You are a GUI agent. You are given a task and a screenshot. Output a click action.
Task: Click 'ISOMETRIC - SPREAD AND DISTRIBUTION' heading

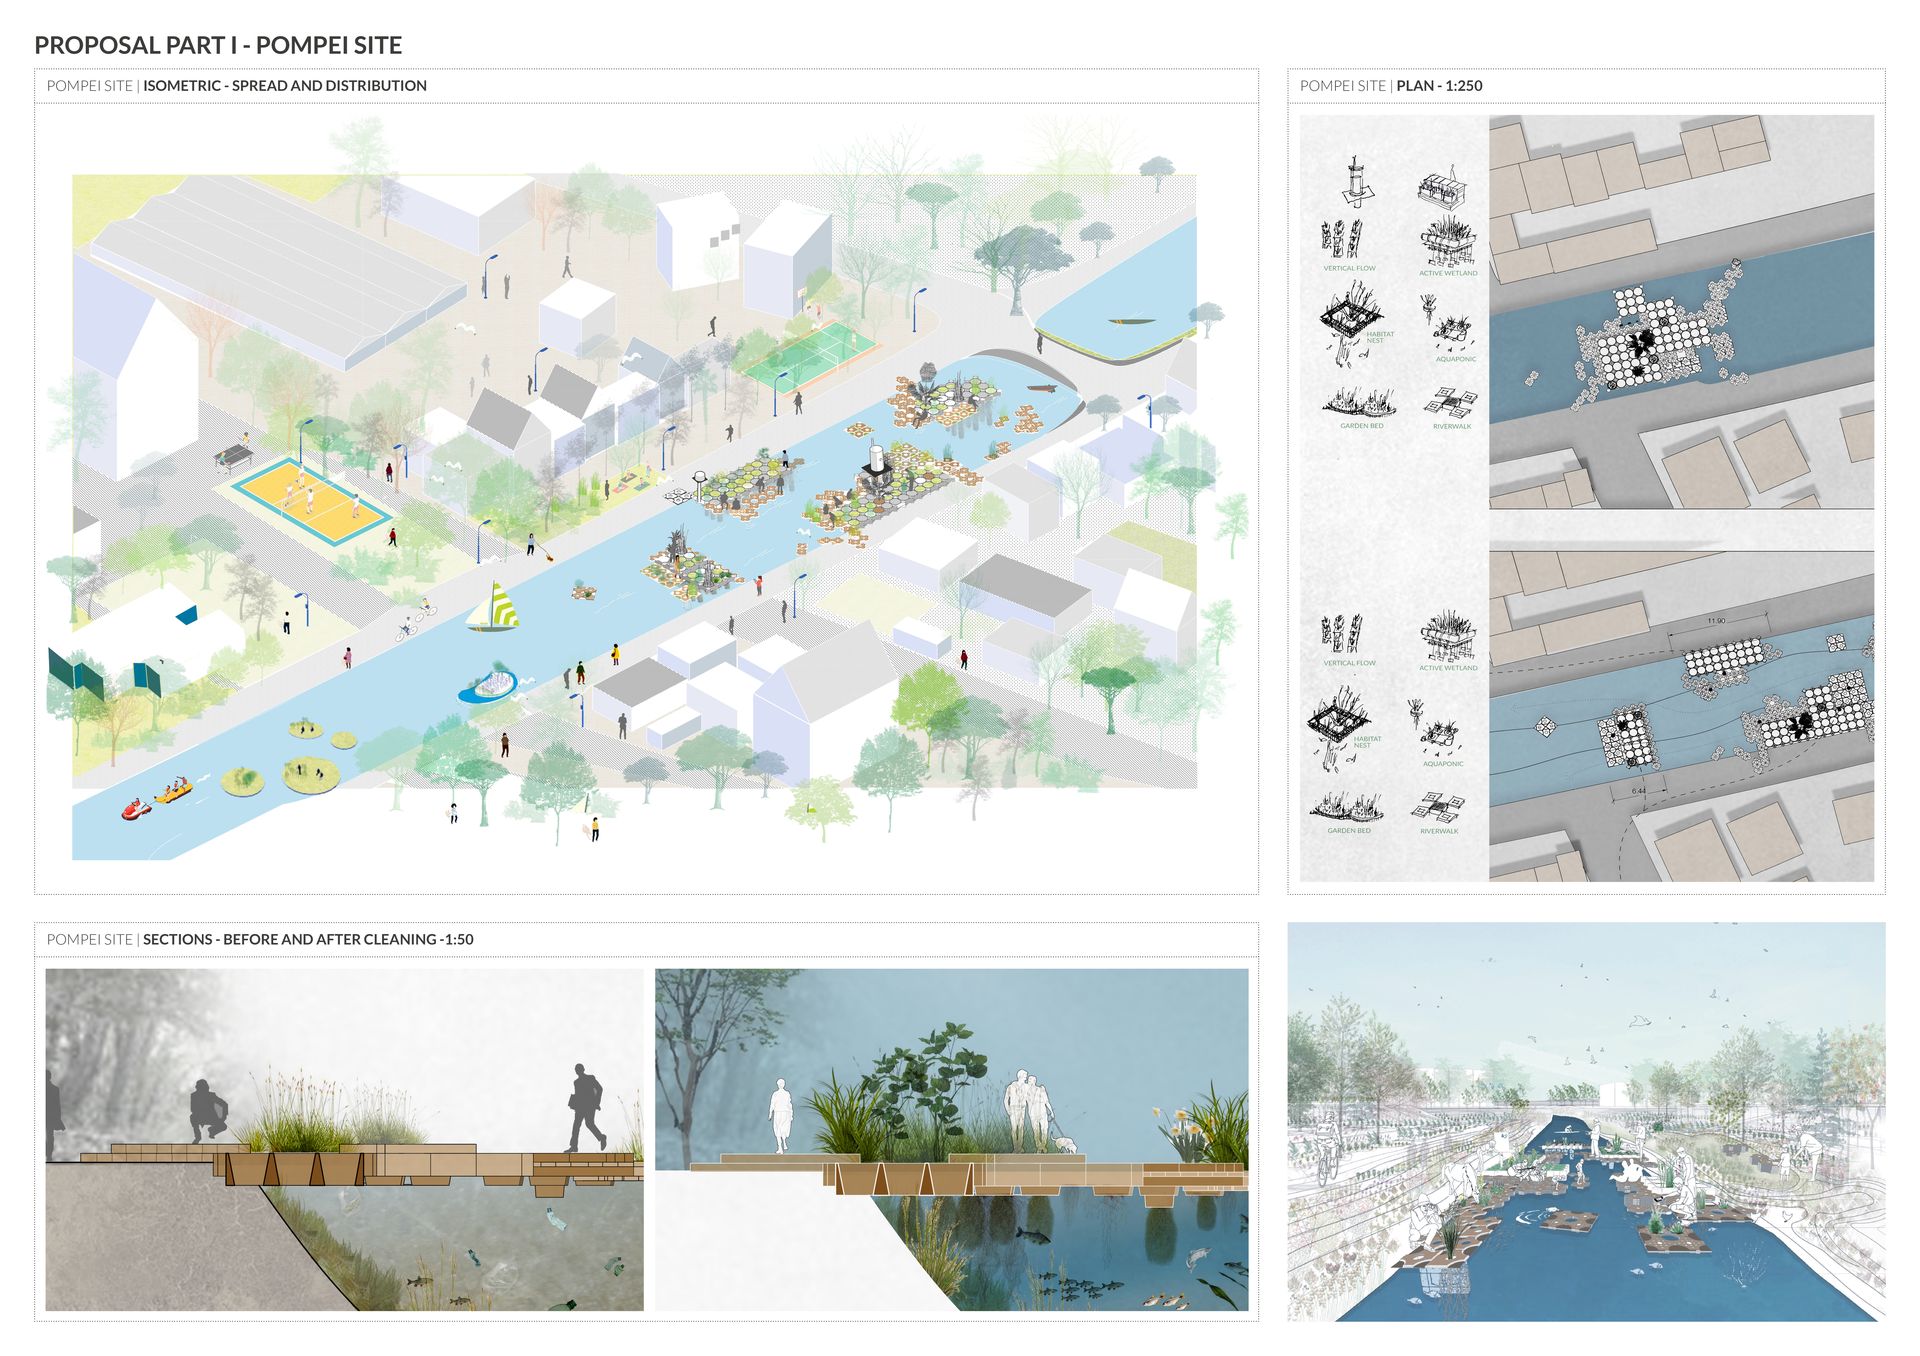pyautogui.click(x=285, y=86)
